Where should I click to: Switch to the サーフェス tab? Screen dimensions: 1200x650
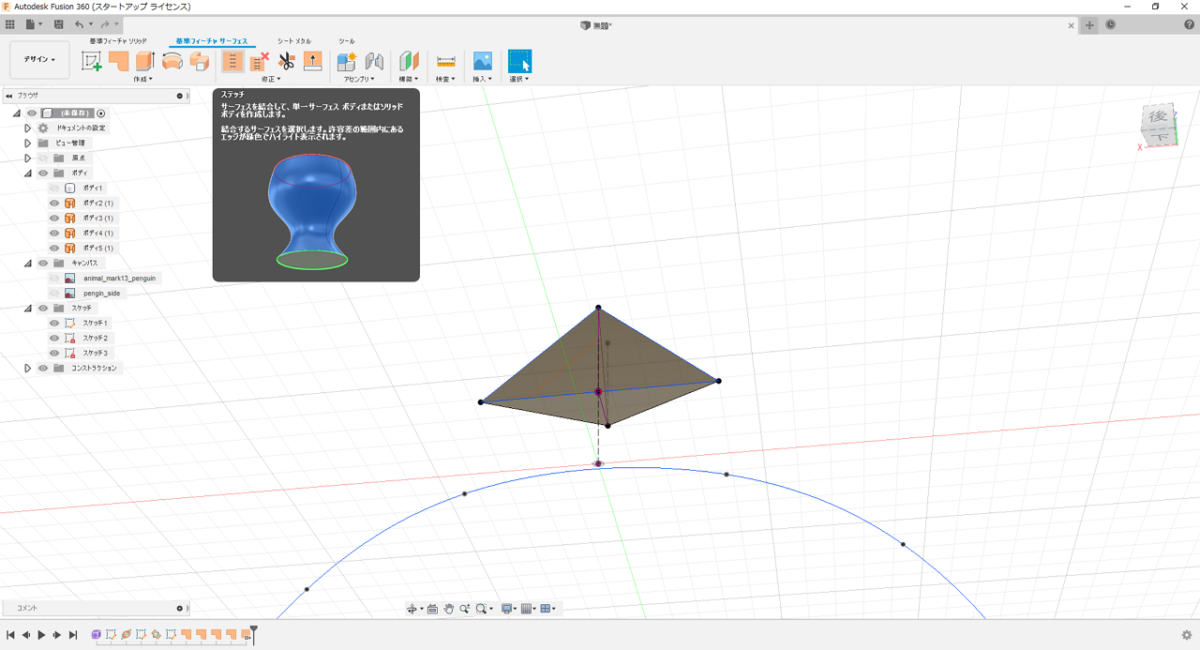pos(211,41)
